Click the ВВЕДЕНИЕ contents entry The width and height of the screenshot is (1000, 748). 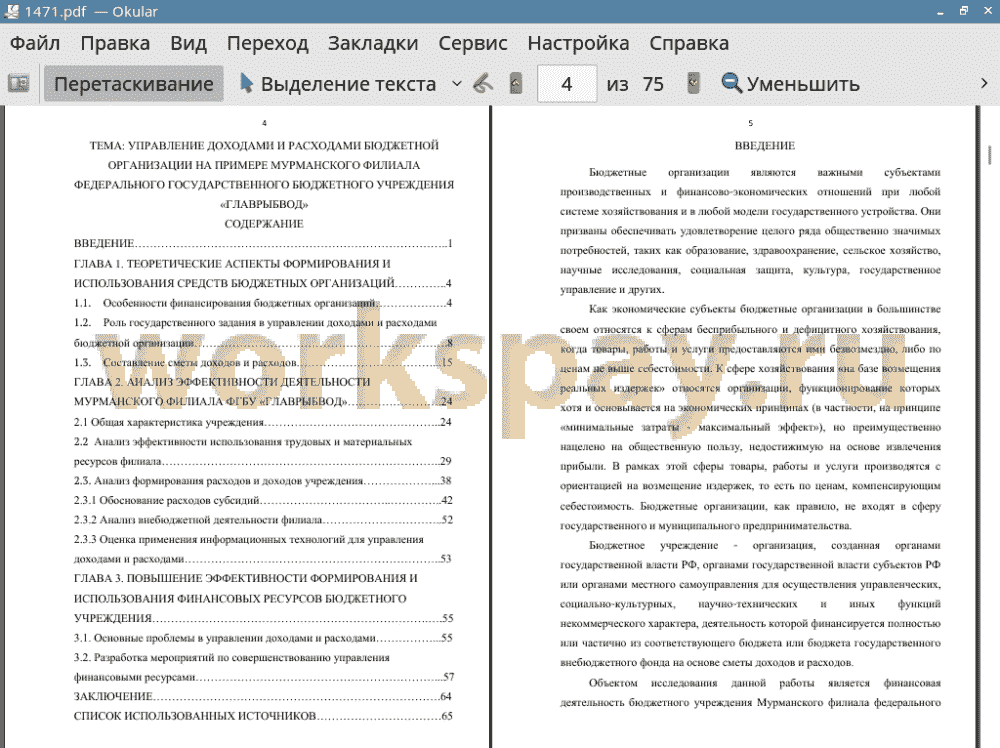tap(263, 244)
